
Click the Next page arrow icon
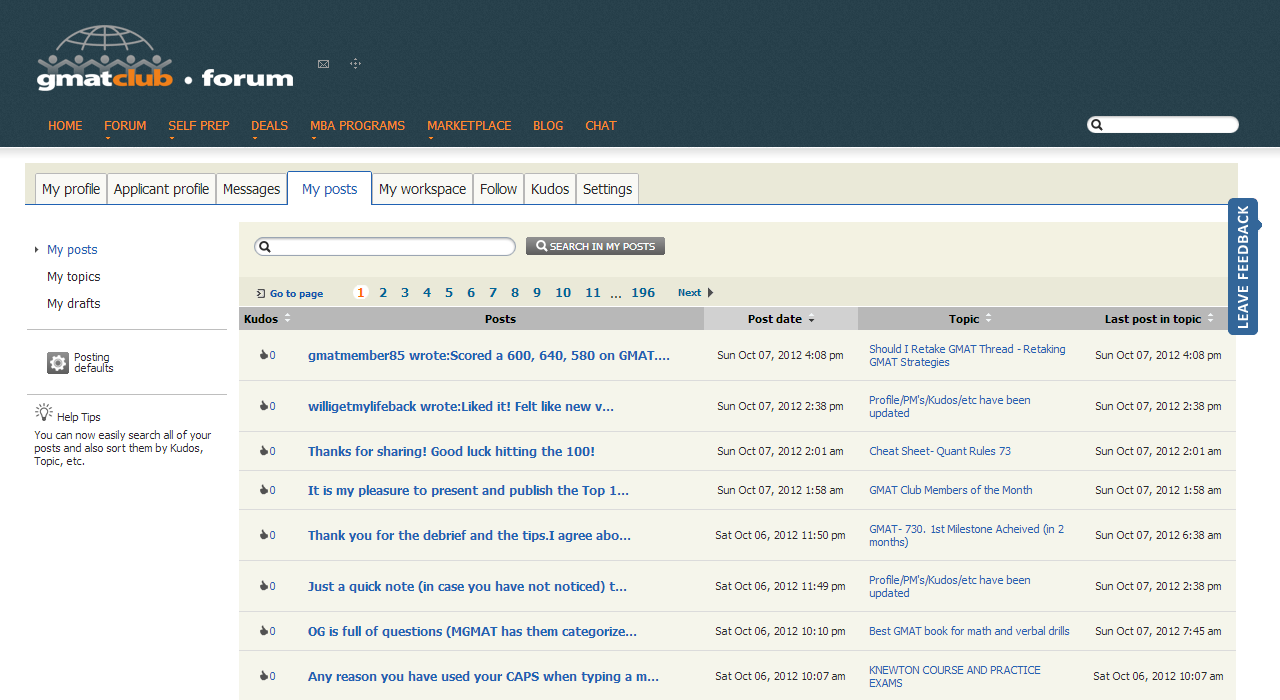point(710,293)
